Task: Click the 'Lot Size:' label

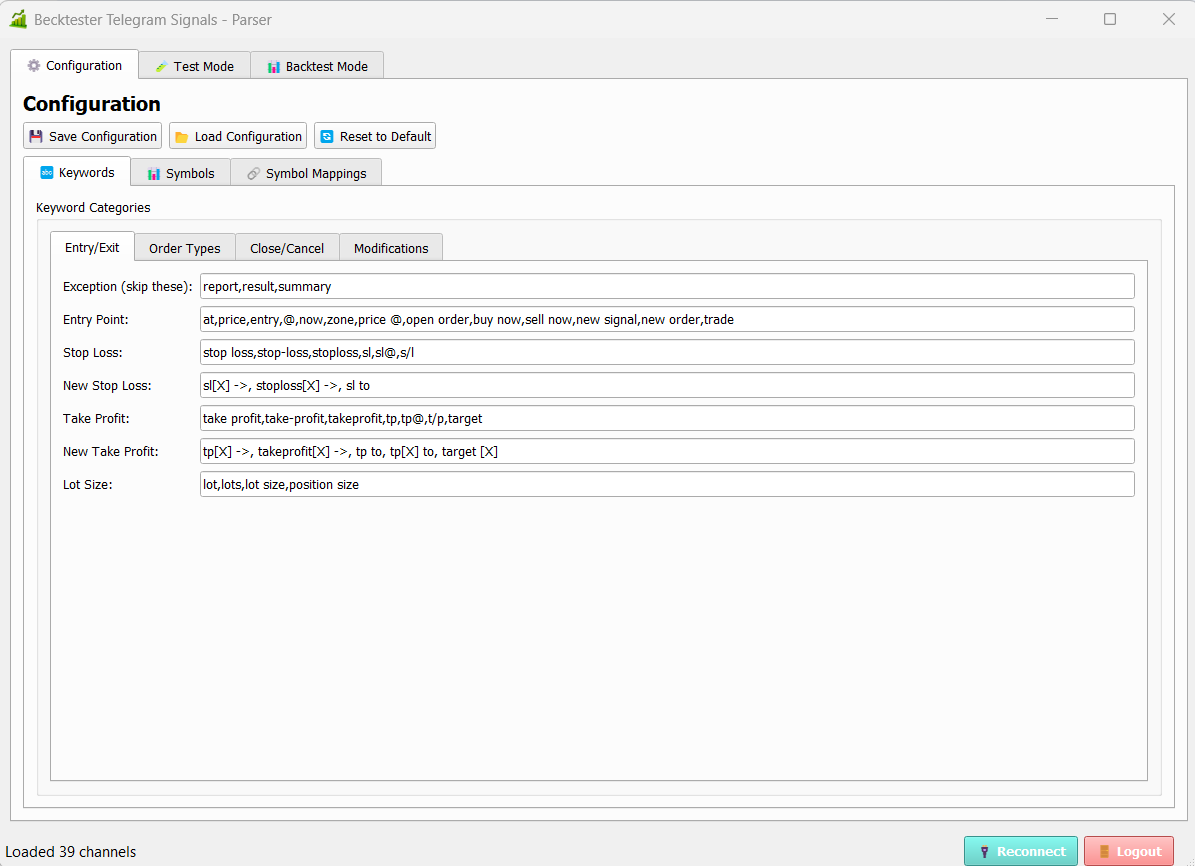Action: [x=88, y=485]
